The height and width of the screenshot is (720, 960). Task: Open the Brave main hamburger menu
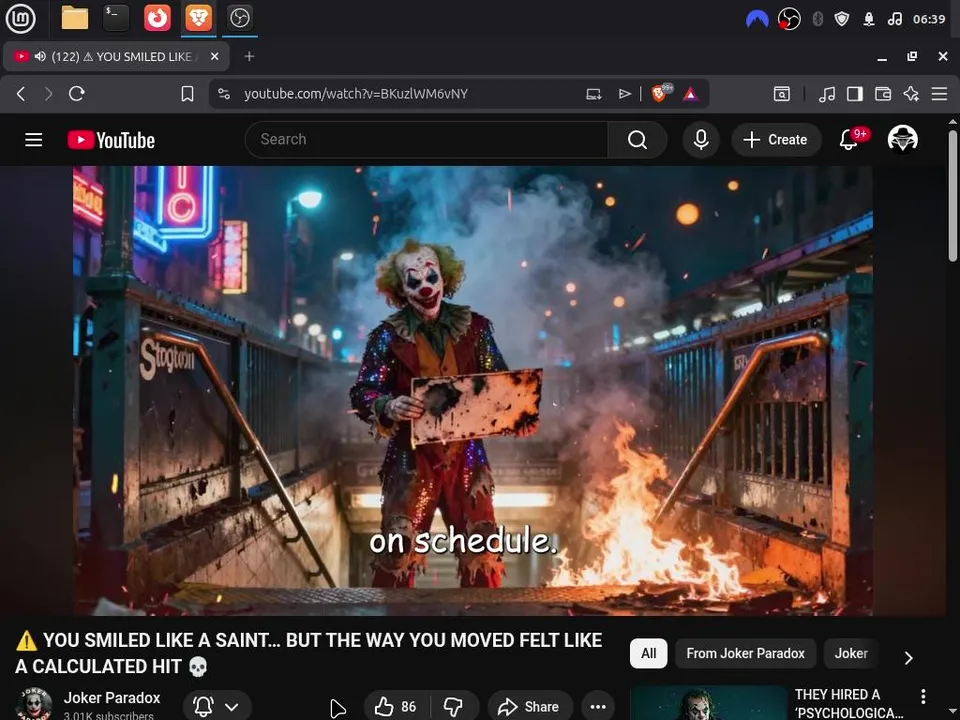pyautogui.click(x=939, y=94)
